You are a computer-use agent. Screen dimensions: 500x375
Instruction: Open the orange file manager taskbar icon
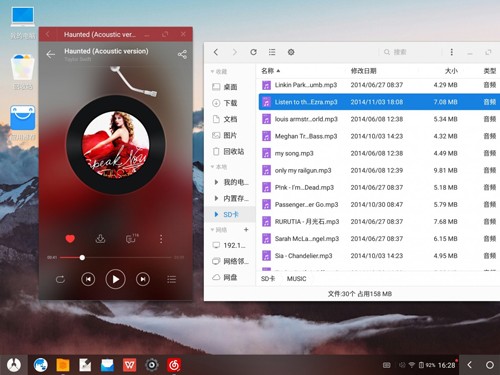coord(63,365)
